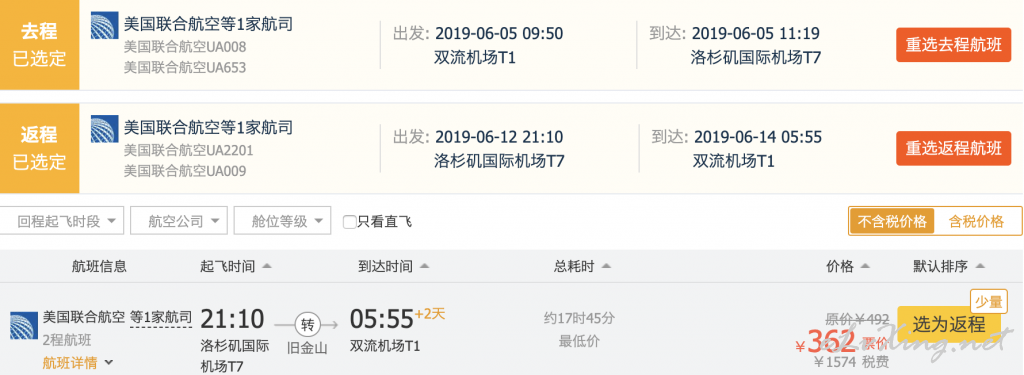Click the United Airlines logo in the 返程 row
This screenshot has height=375, width=1024.
click(104, 129)
